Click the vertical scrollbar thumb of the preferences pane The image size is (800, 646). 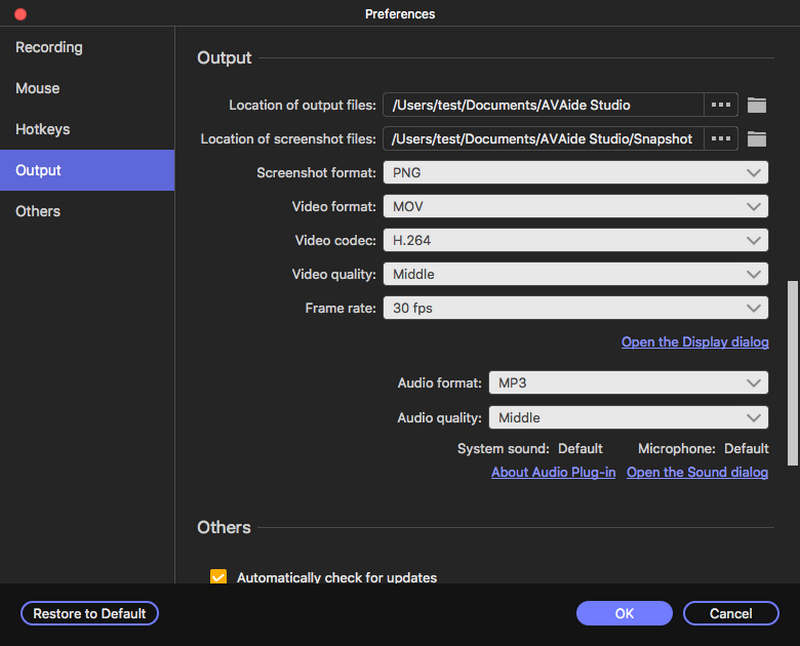[x=792, y=372]
